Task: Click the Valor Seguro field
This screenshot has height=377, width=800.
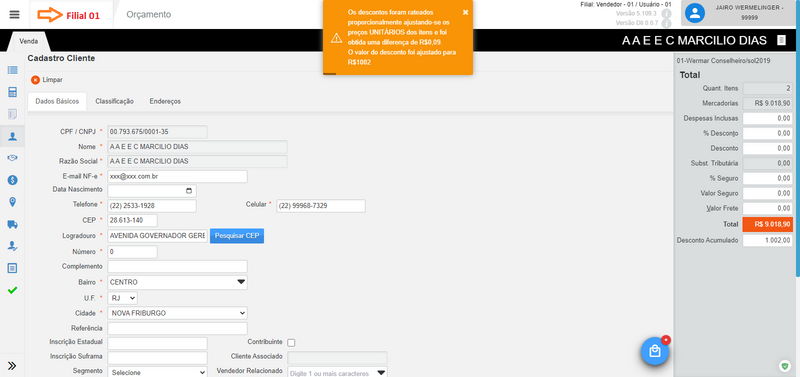Action: tap(768, 193)
